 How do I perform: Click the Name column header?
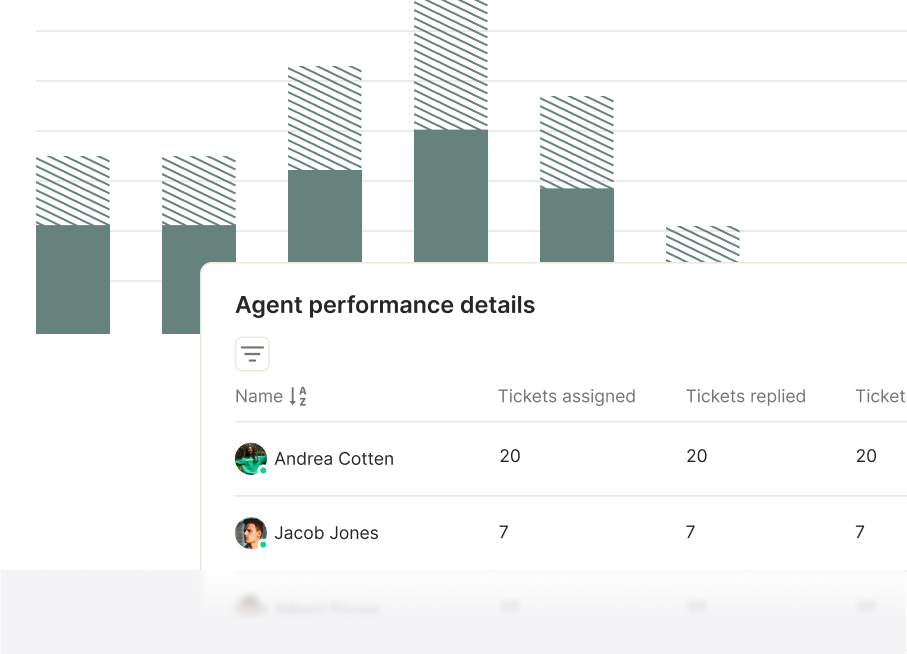(x=259, y=396)
